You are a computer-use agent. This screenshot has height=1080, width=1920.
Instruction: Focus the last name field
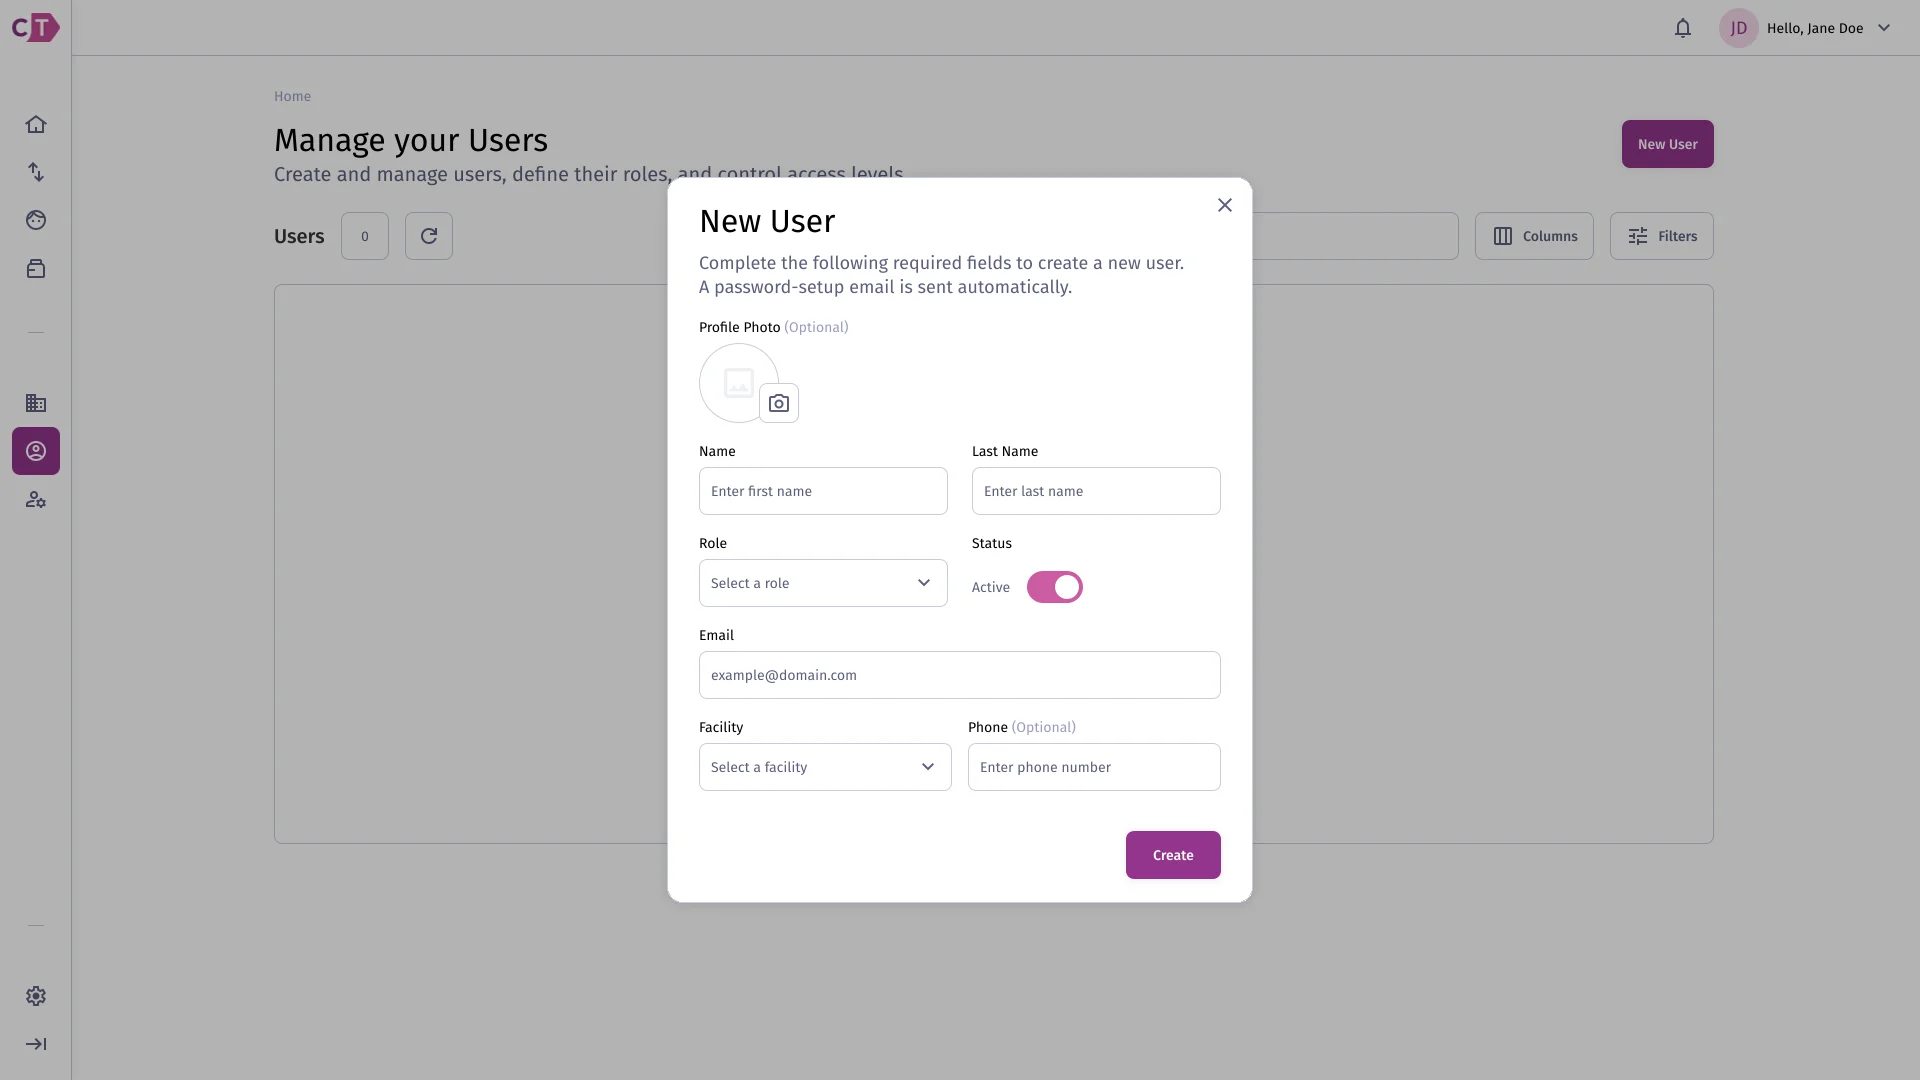click(x=1096, y=491)
